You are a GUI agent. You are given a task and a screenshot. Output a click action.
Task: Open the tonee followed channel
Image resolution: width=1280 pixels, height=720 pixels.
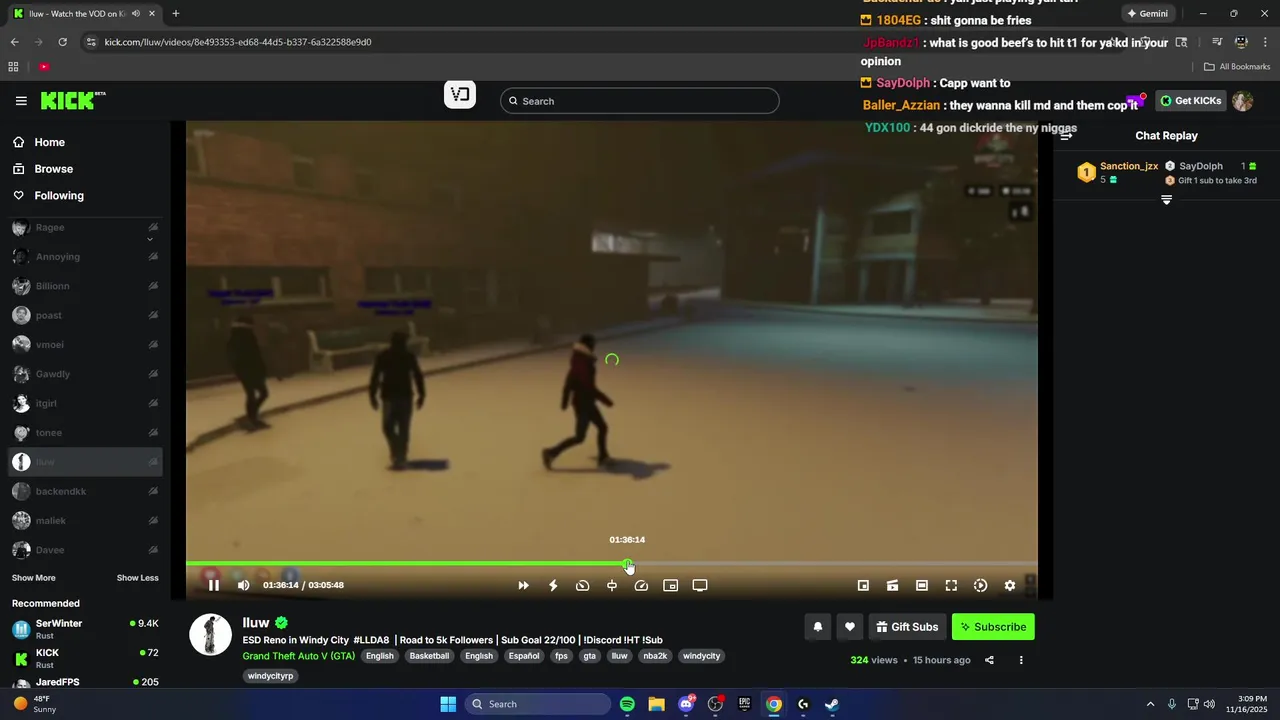tap(85, 433)
